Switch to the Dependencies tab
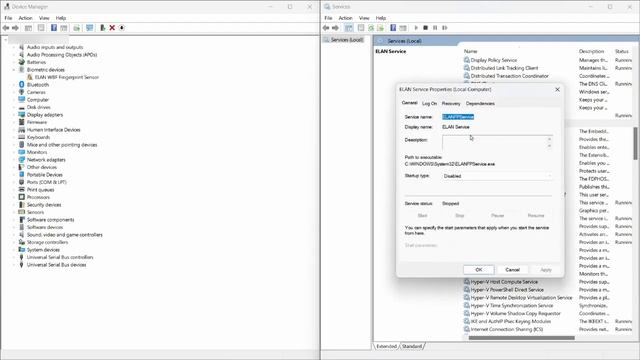 pos(480,104)
